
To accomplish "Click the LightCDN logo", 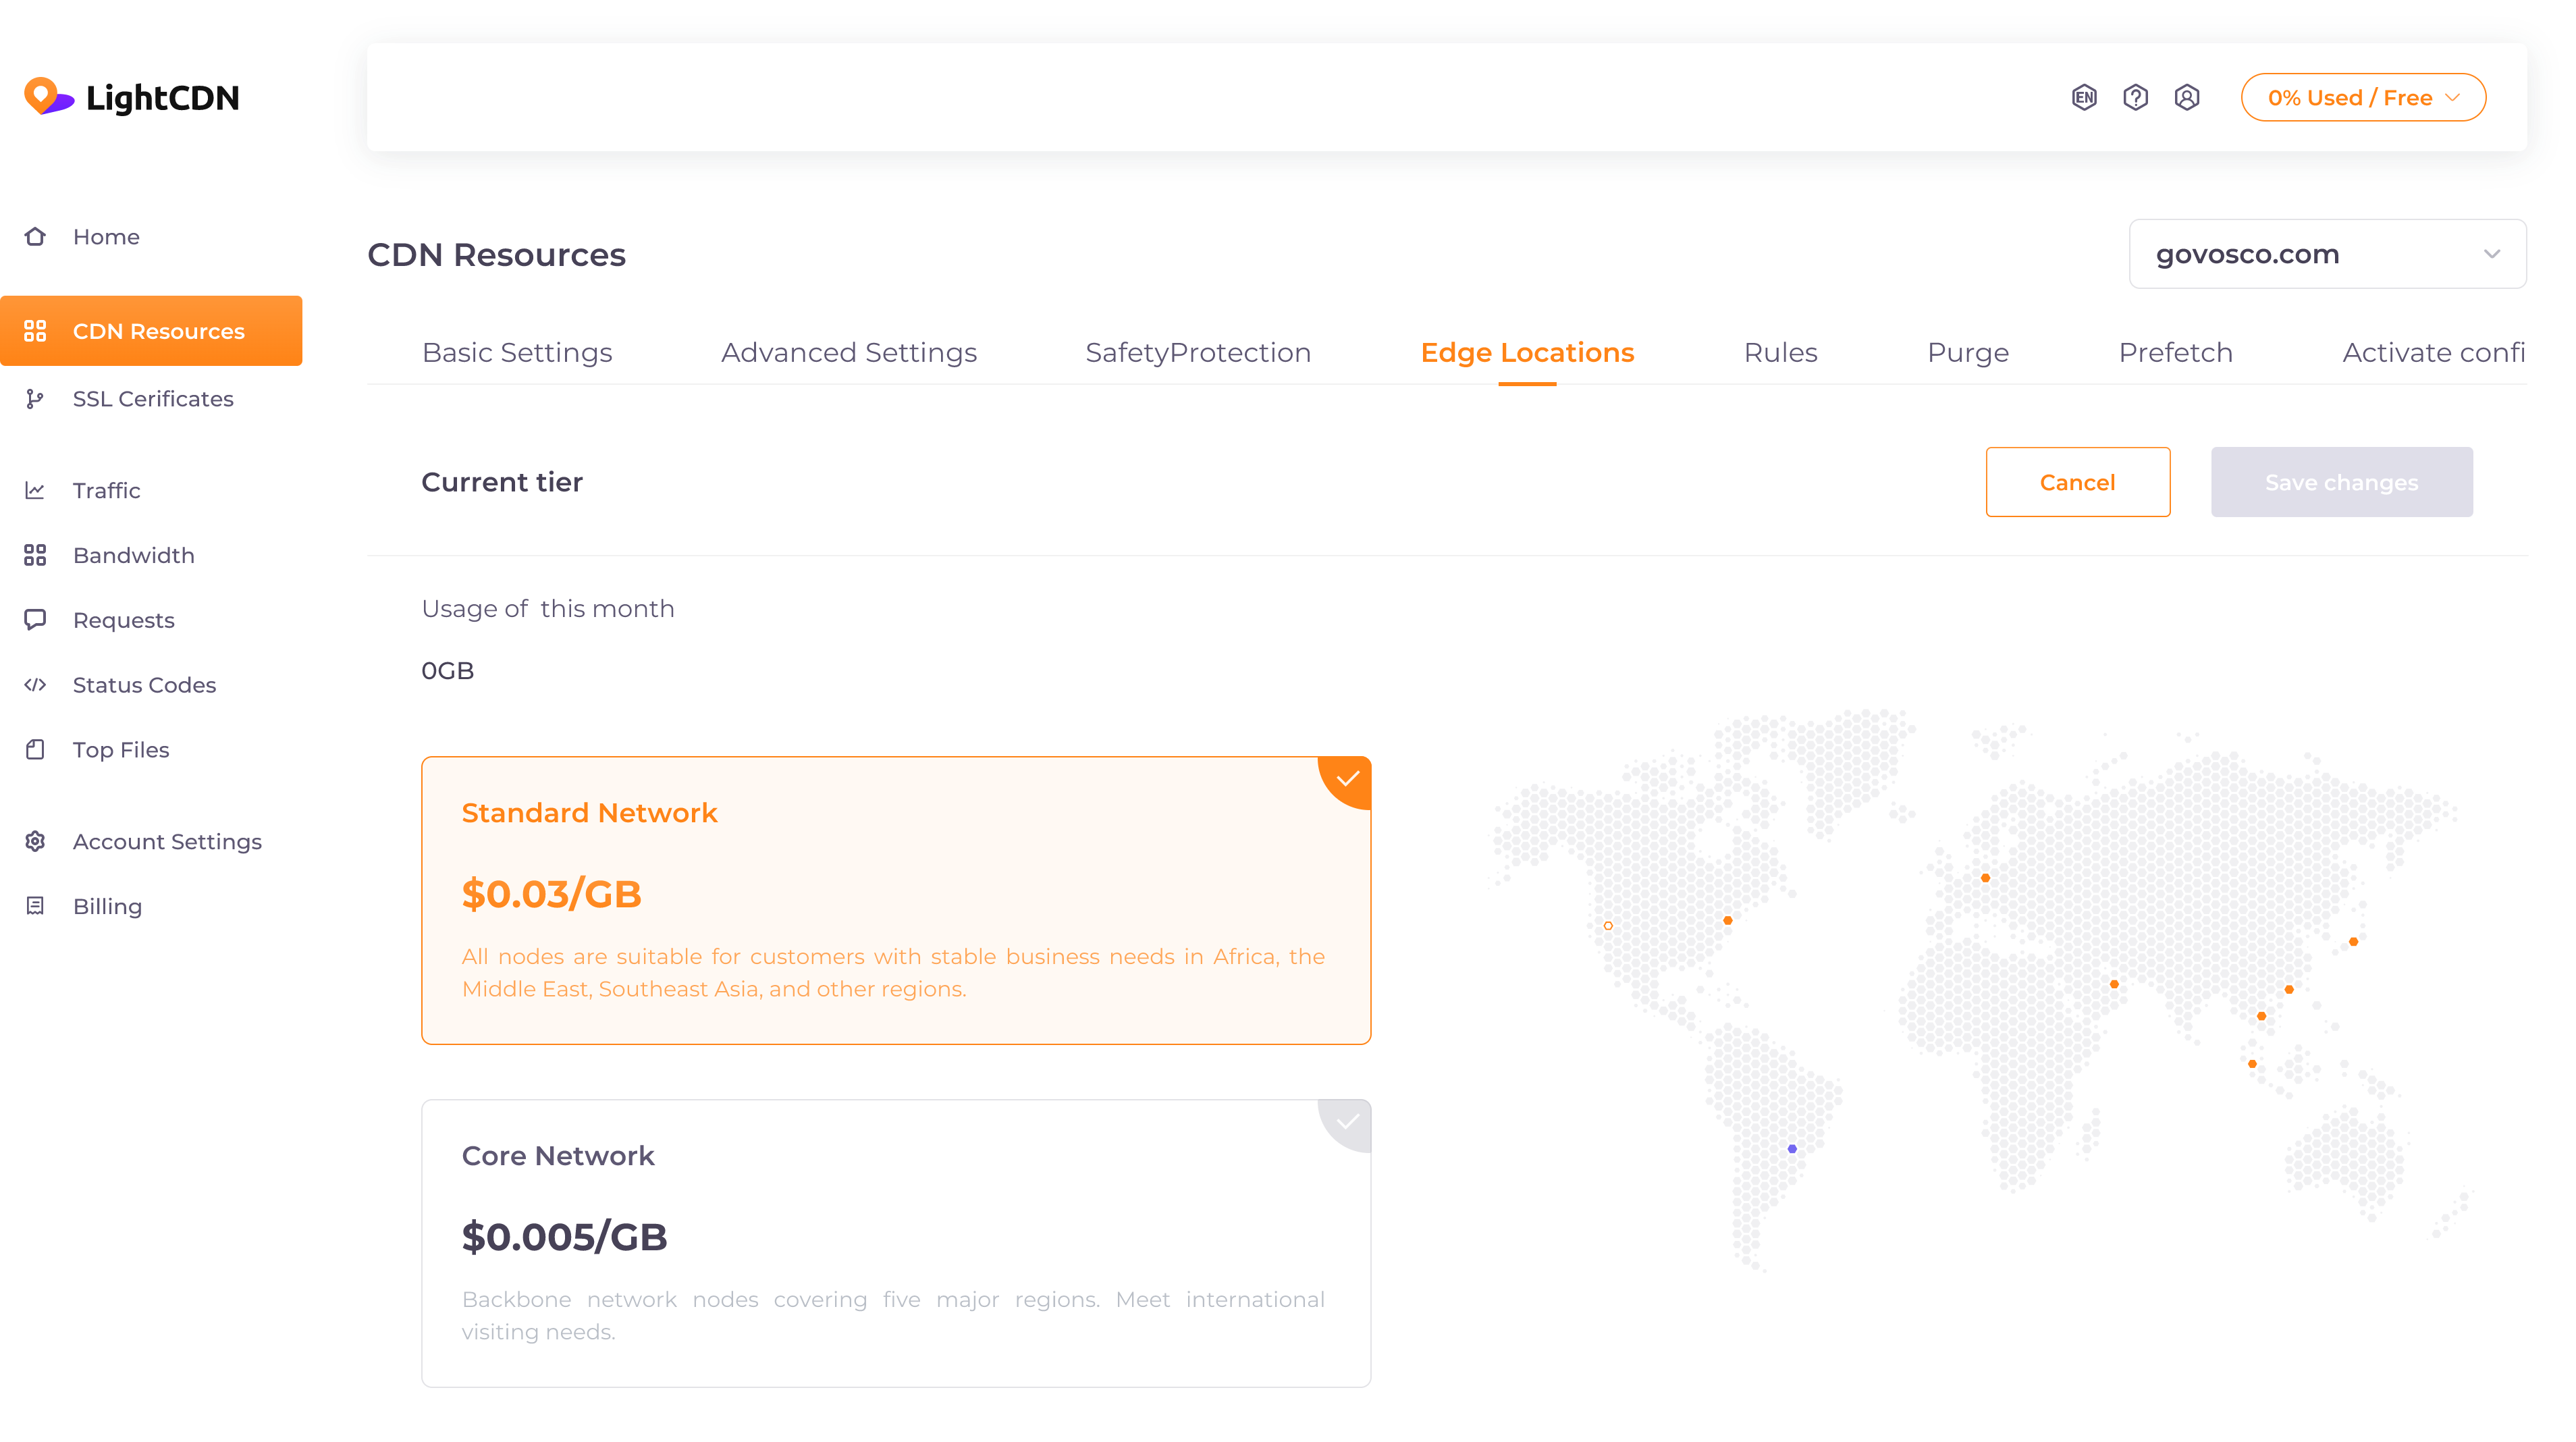I will pos(131,97).
